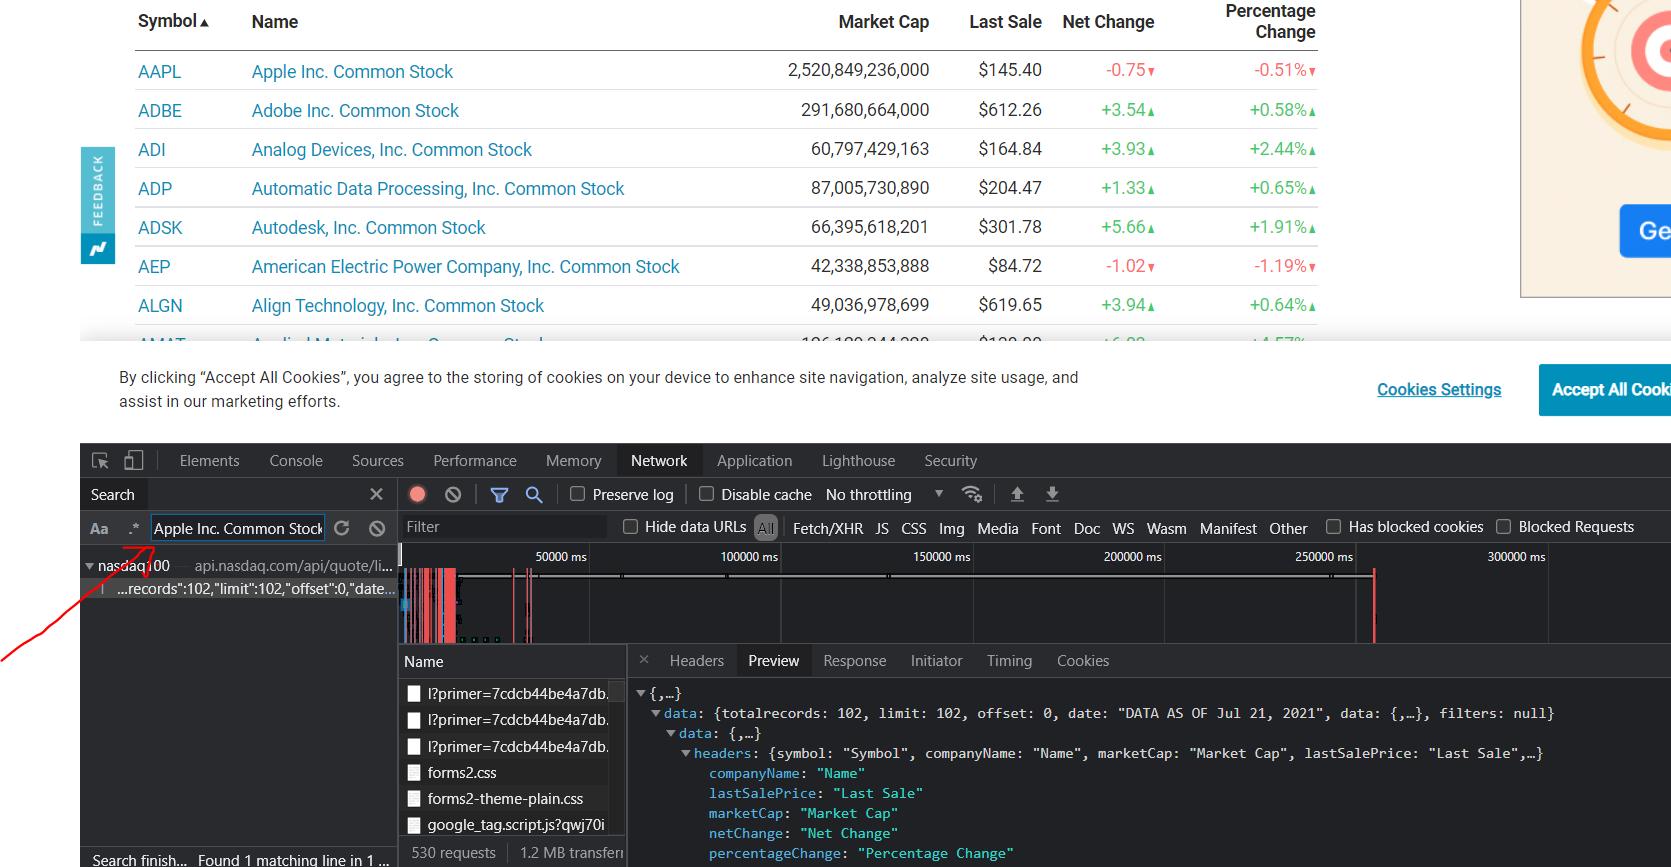Clear the network log with the clear icon
Image resolution: width=1671 pixels, height=867 pixels.
[x=453, y=494]
